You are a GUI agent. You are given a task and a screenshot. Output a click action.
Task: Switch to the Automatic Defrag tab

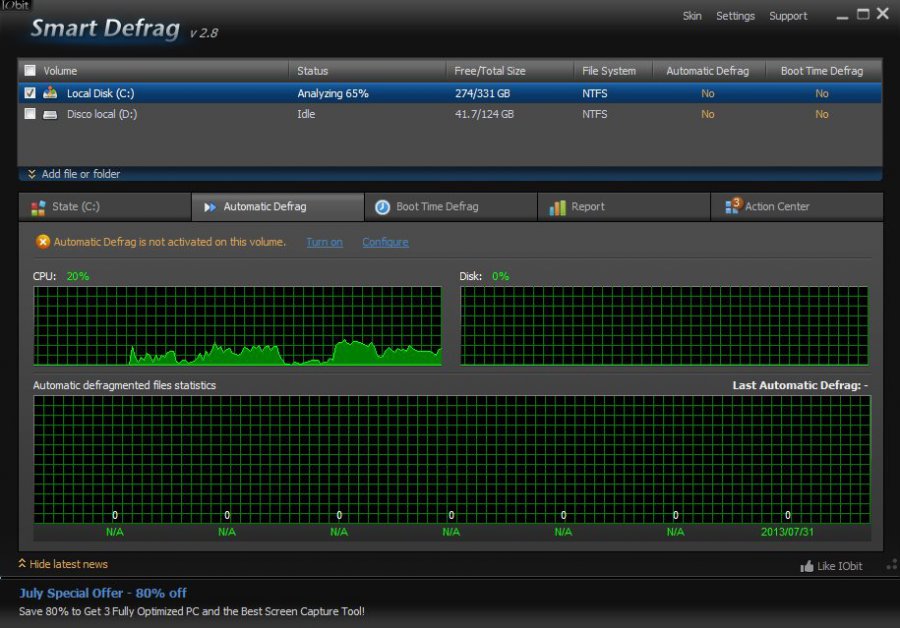pyautogui.click(x=278, y=207)
